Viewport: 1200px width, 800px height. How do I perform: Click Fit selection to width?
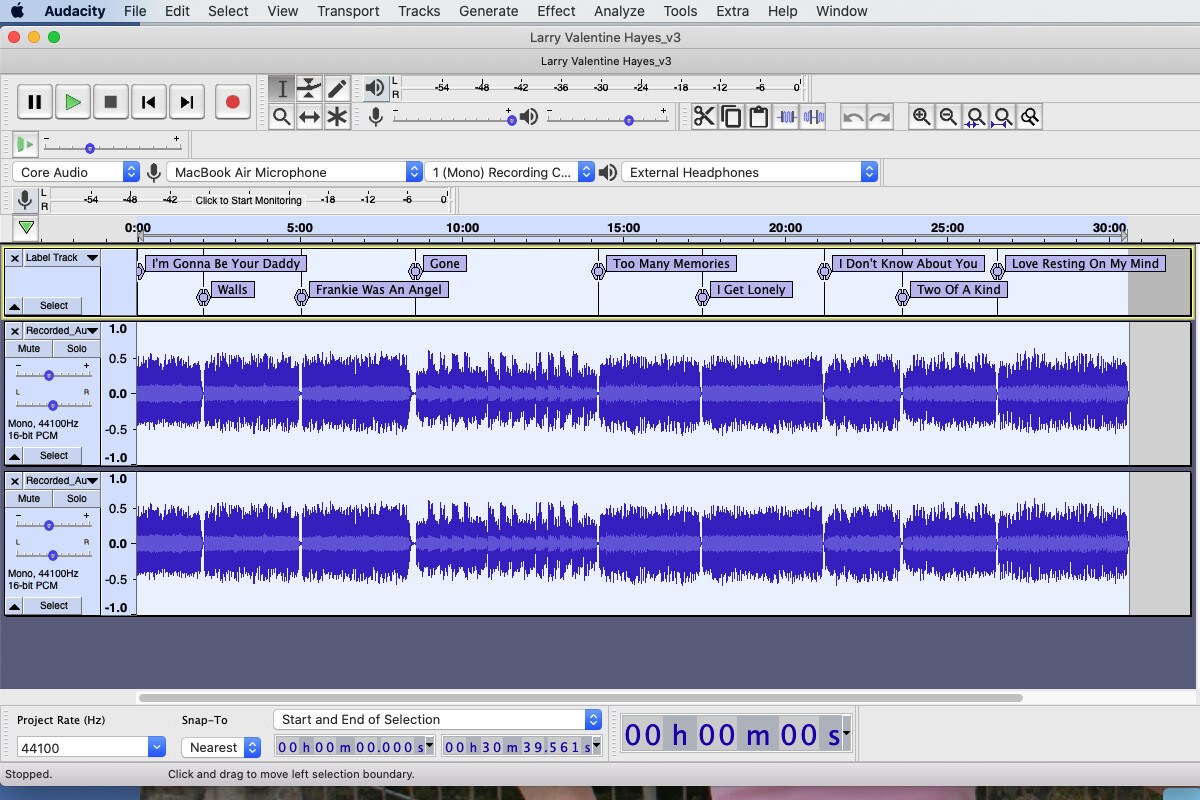pyautogui.click(x=975, y=117)
